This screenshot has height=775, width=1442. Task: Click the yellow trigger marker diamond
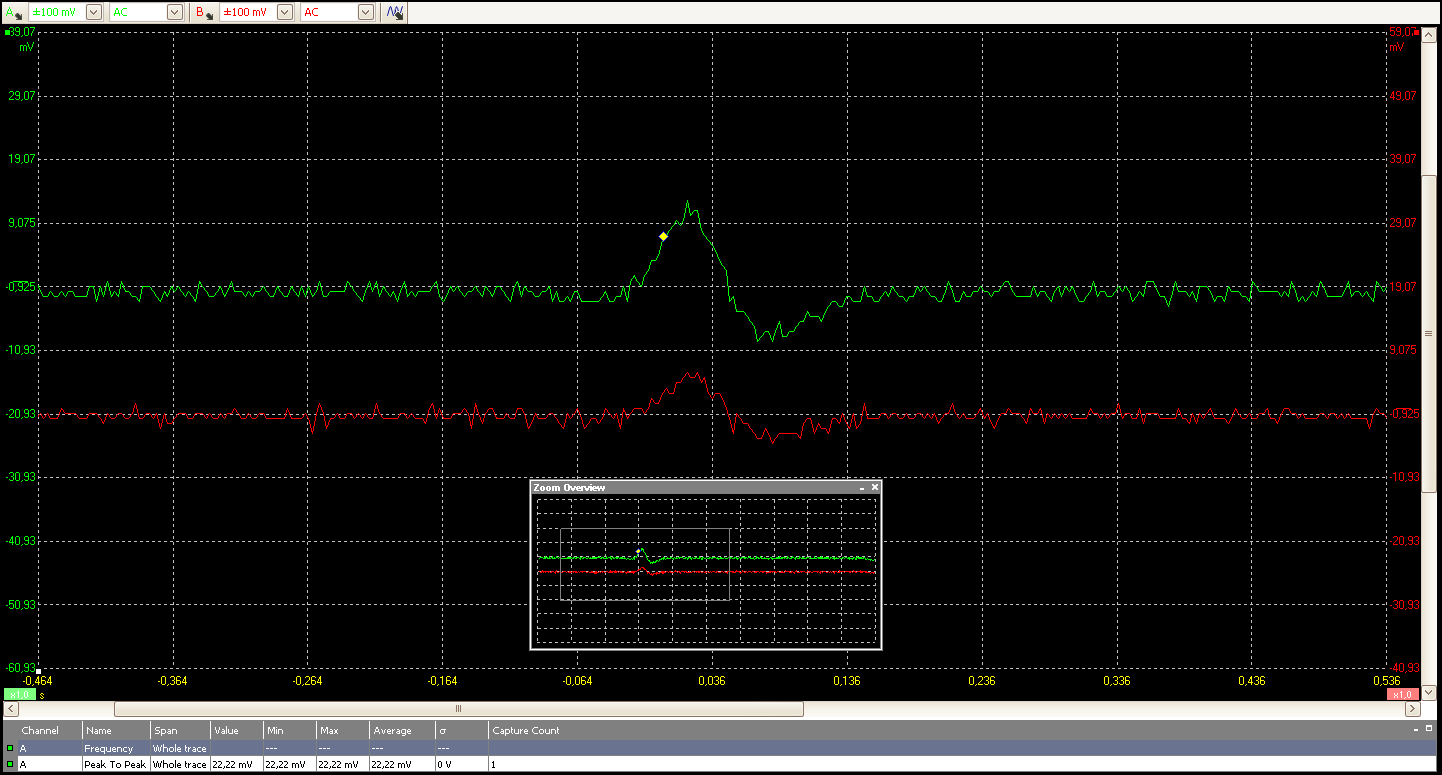[x=663, y=237]
